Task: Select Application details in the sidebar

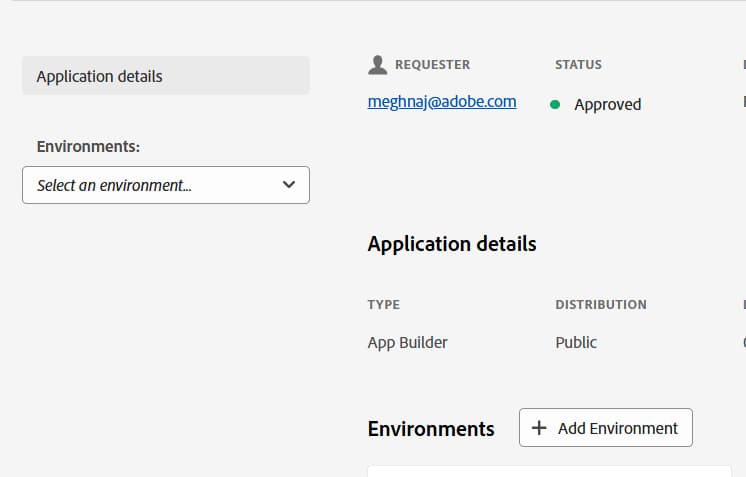Action: click(x=166, y=76)
